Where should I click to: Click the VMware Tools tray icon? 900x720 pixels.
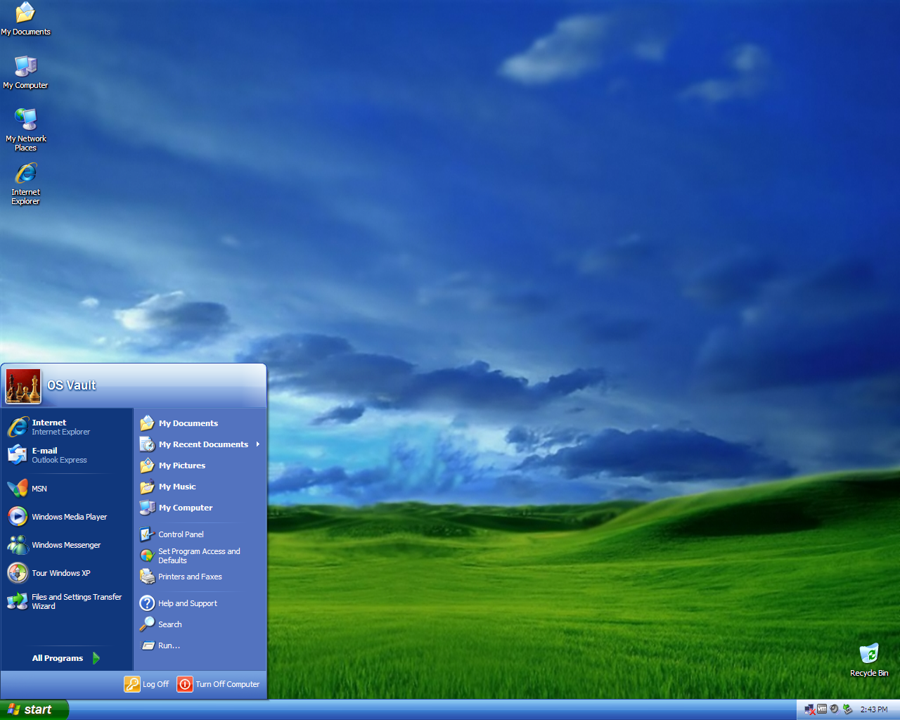click(x=822, y=709)
